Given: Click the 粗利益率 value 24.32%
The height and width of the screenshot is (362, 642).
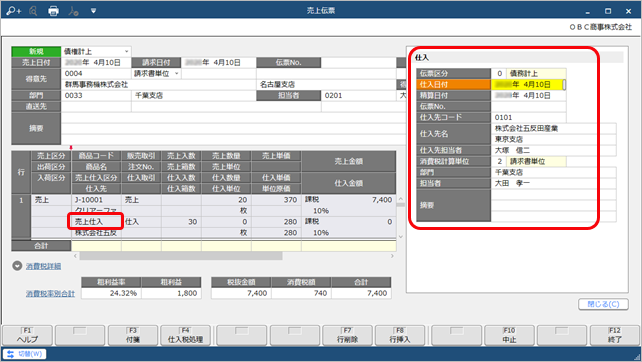Looking at the screenshot, I should (x=111, y=293).
